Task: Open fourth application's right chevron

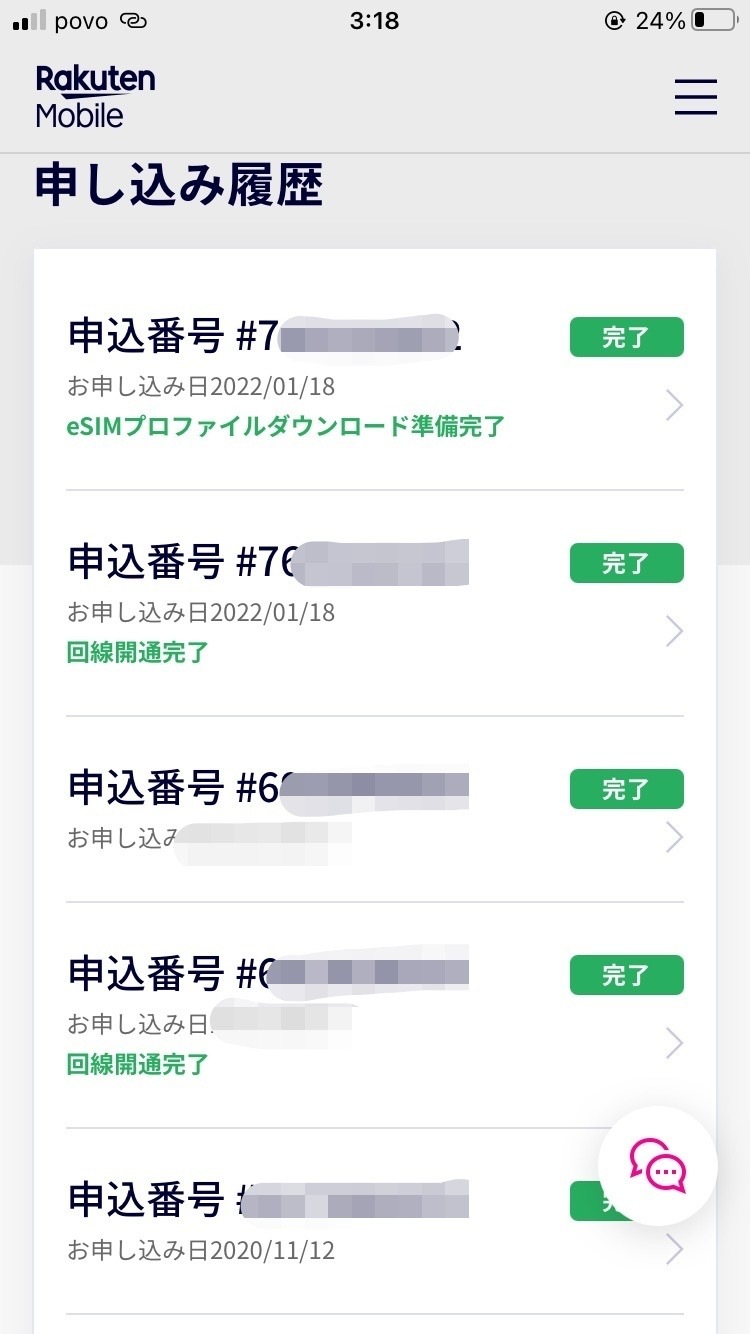Action: [x=674, y=1043]
